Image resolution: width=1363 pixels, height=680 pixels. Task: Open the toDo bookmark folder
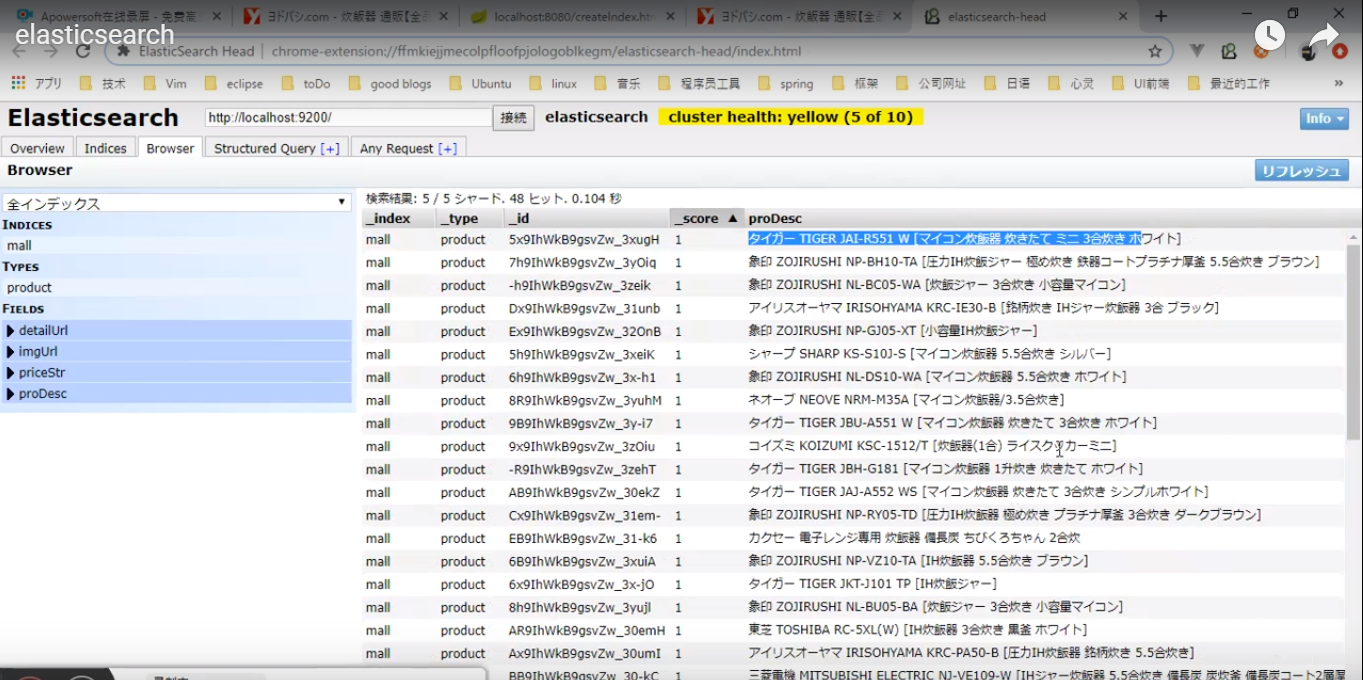(306, 84)
